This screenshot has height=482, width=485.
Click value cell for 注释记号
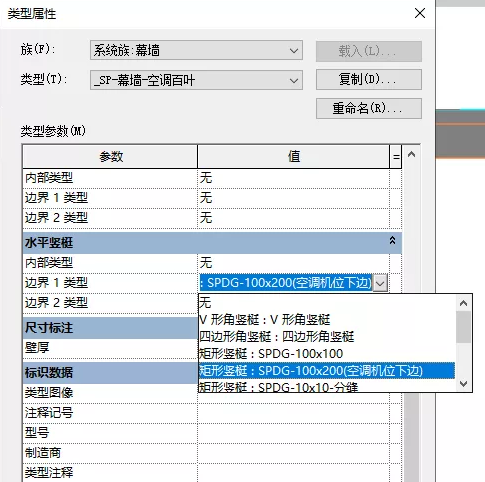[x=293, y=413]
